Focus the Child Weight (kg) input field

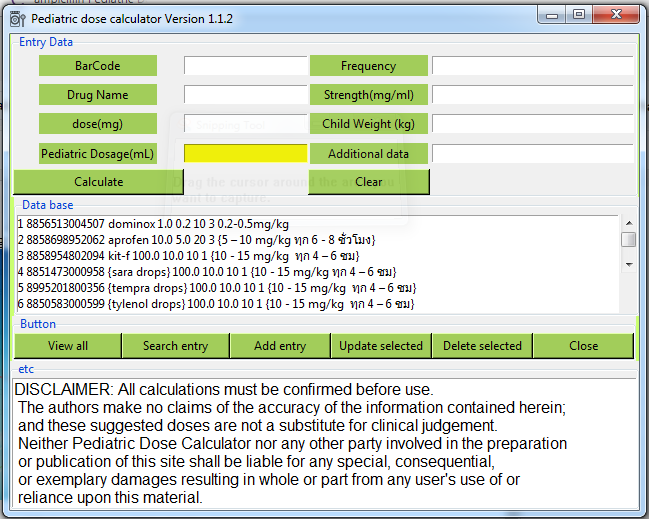click(533, 124)
